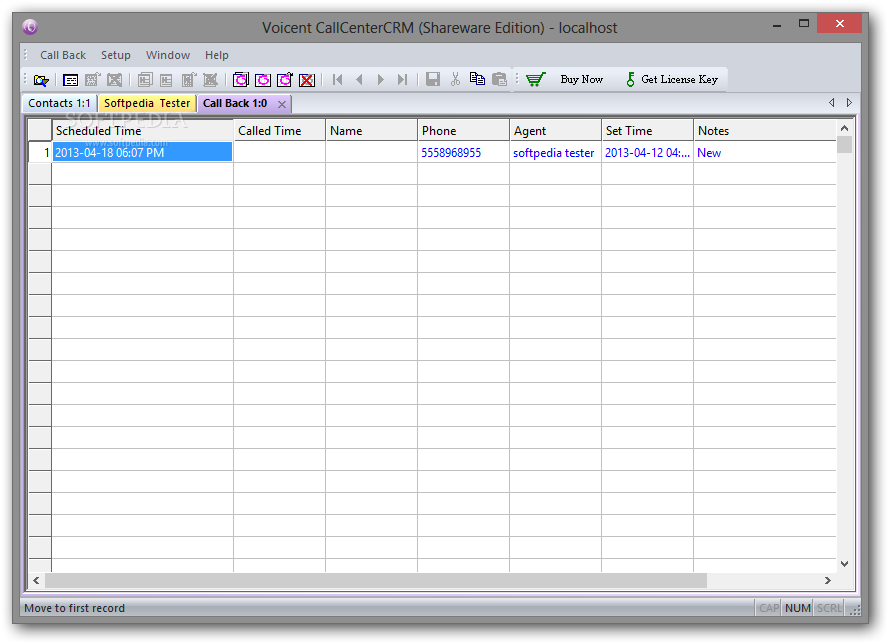Click the green shopping cart icon
This screenshot has height=644, width=889.
536,79
